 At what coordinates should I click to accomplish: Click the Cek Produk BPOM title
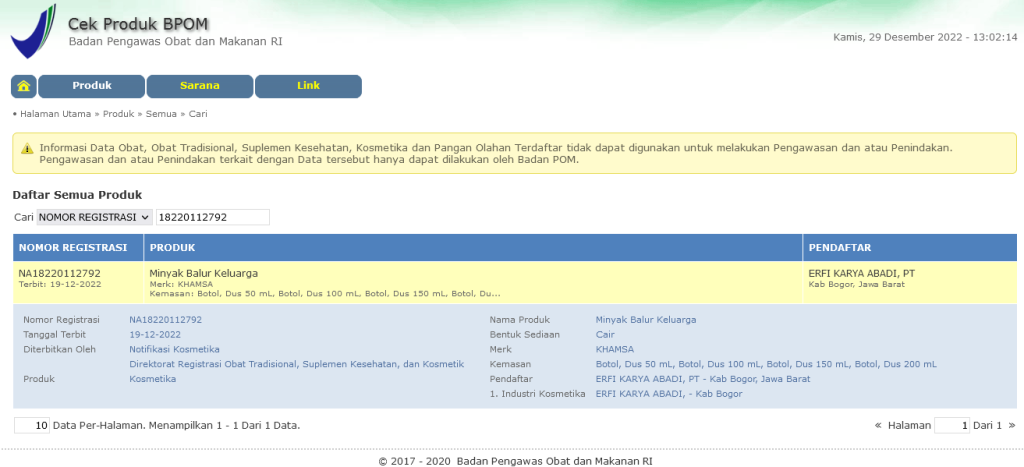point(138,25)
